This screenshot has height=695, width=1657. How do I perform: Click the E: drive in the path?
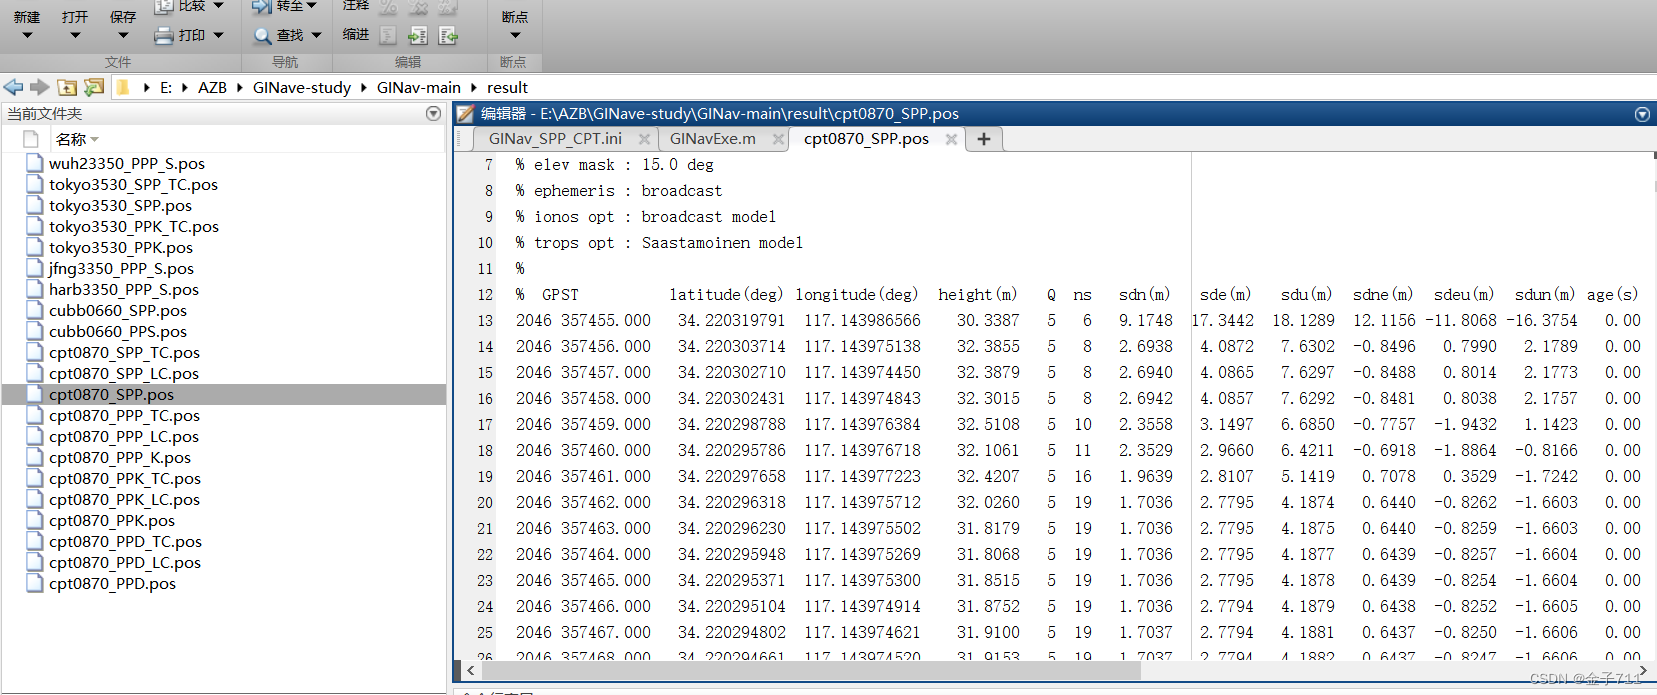166,88
